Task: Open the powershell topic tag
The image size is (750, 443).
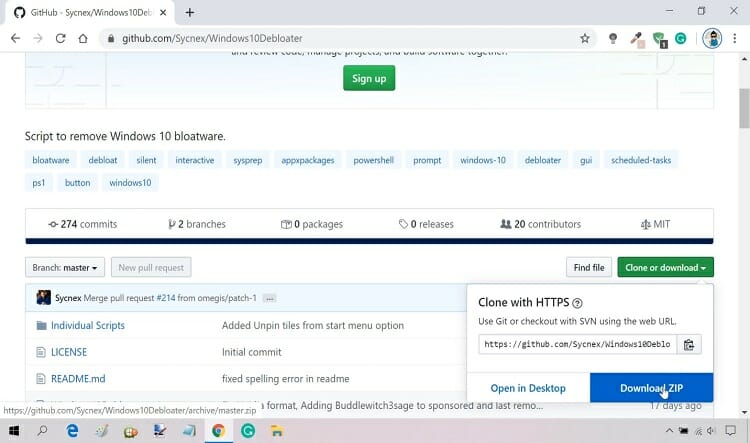Action: tap(374, 160)
